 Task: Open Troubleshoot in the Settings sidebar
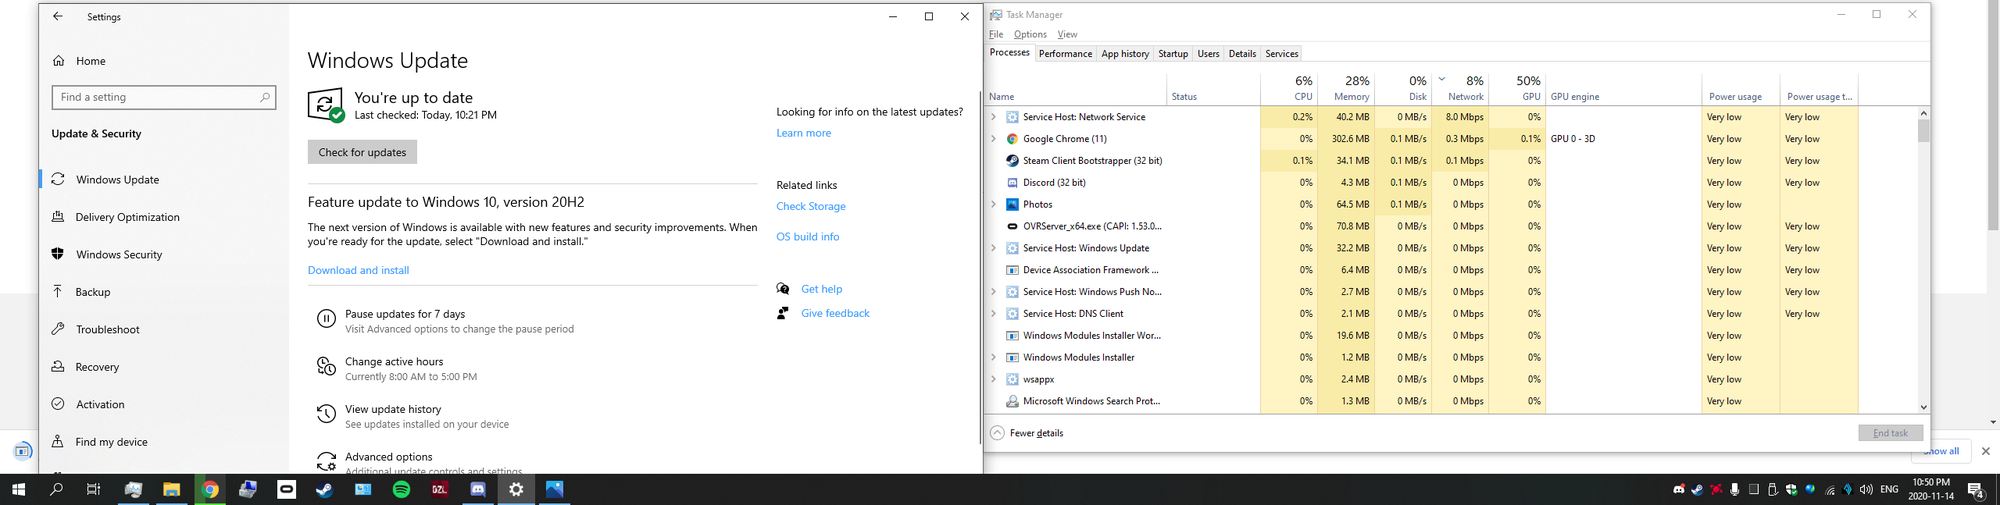(x=108, y=330)
